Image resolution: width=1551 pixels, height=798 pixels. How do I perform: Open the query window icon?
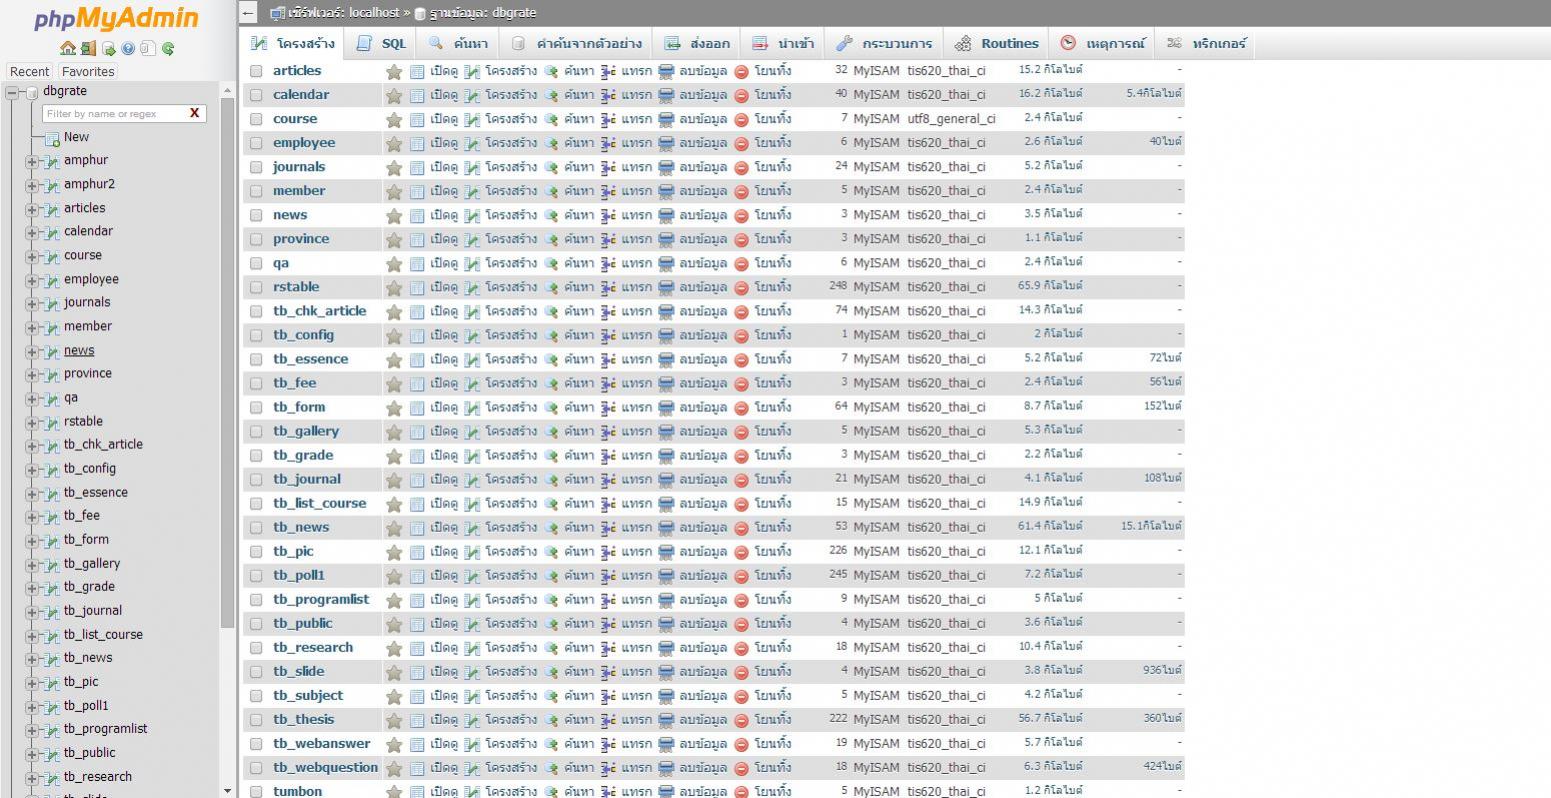point(109,48)
